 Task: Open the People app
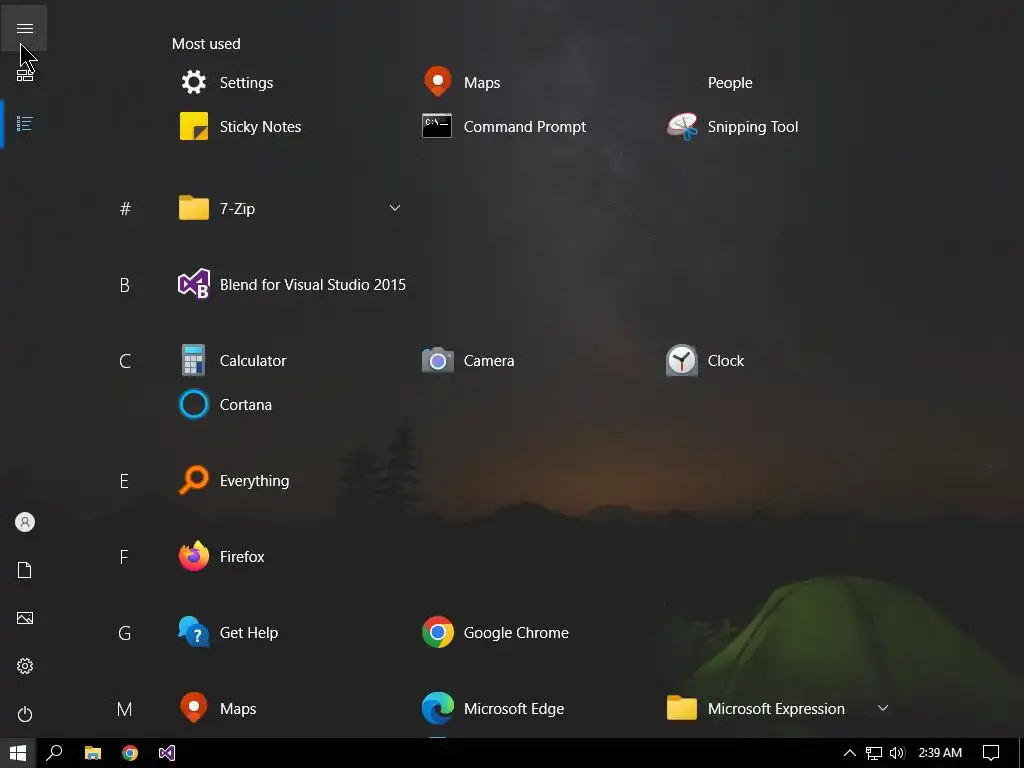pyautogui.click(x=729, y=82)
